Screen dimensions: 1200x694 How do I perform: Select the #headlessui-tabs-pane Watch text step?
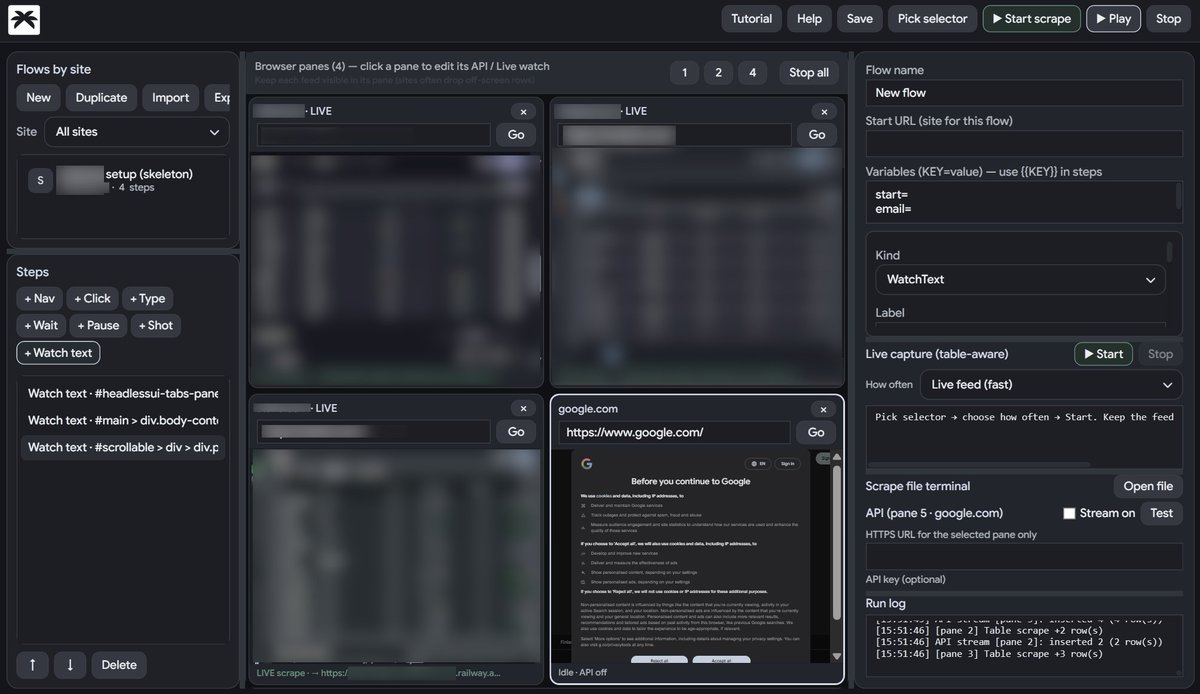click(122, 393)
